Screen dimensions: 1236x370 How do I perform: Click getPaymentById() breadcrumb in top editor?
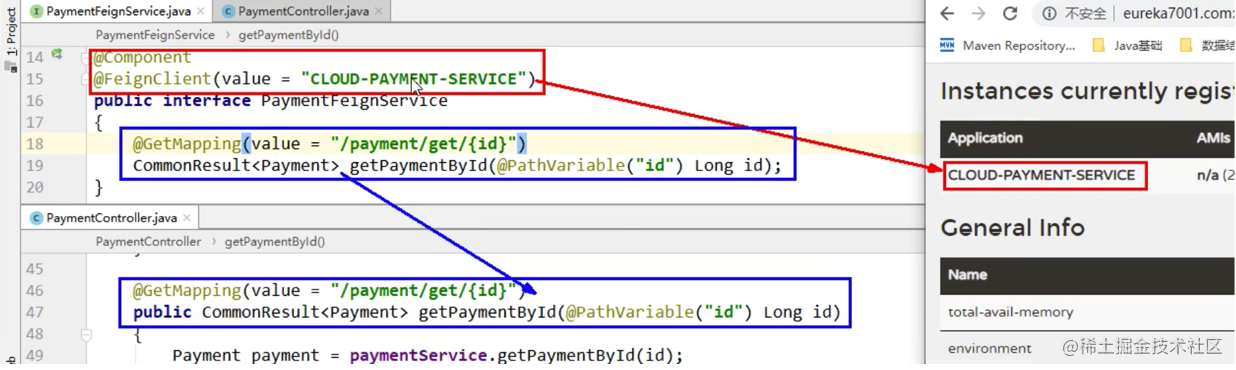point(288,34)
